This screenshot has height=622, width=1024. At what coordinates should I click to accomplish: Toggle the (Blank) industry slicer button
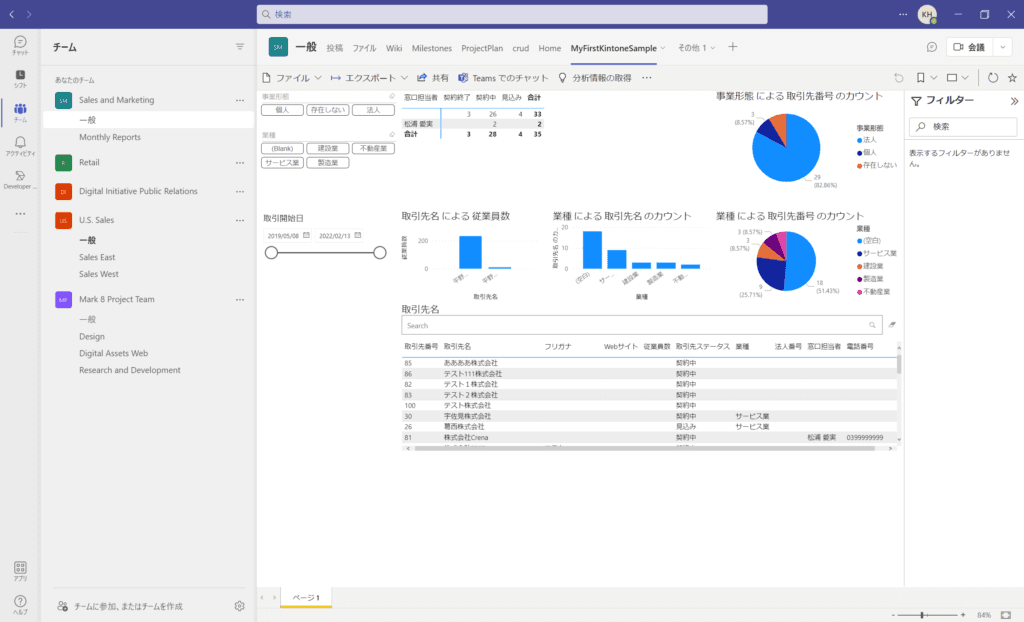coord(282,148)
